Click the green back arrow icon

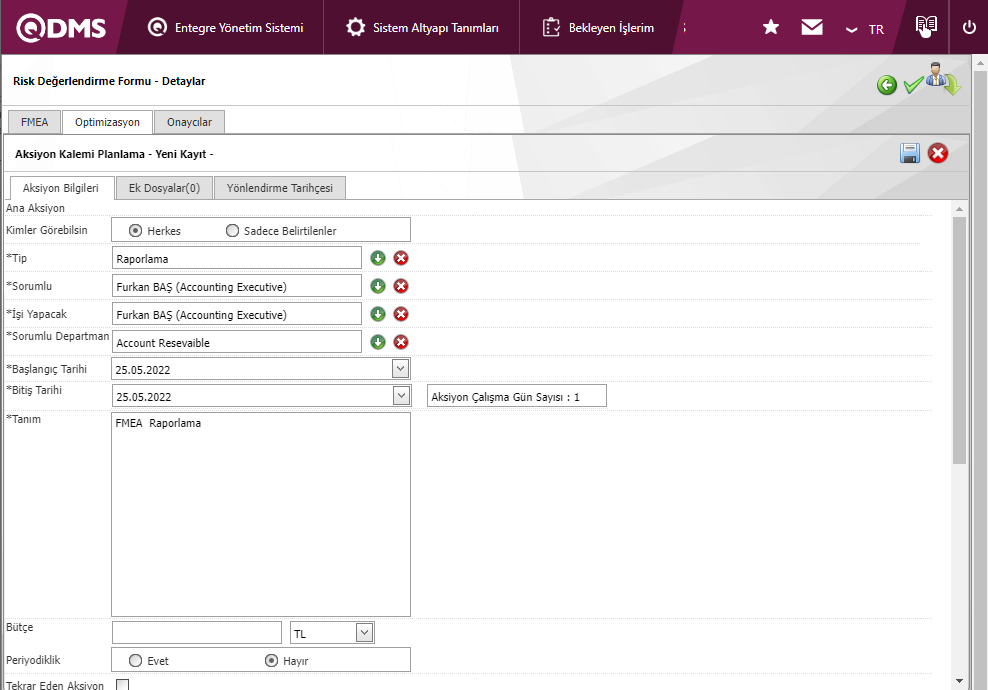pos(887,85)
